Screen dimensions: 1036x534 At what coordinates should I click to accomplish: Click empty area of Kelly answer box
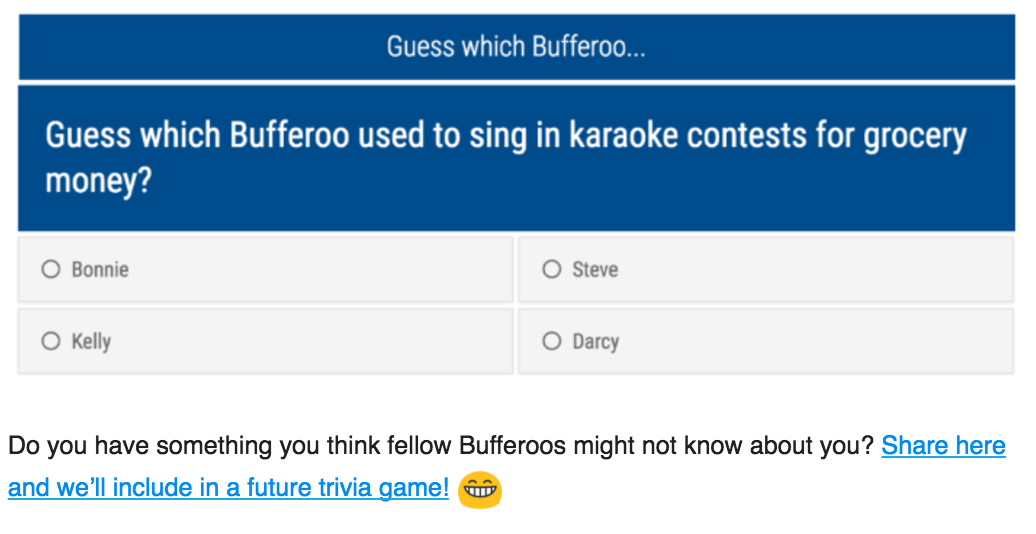pos(317,341)
